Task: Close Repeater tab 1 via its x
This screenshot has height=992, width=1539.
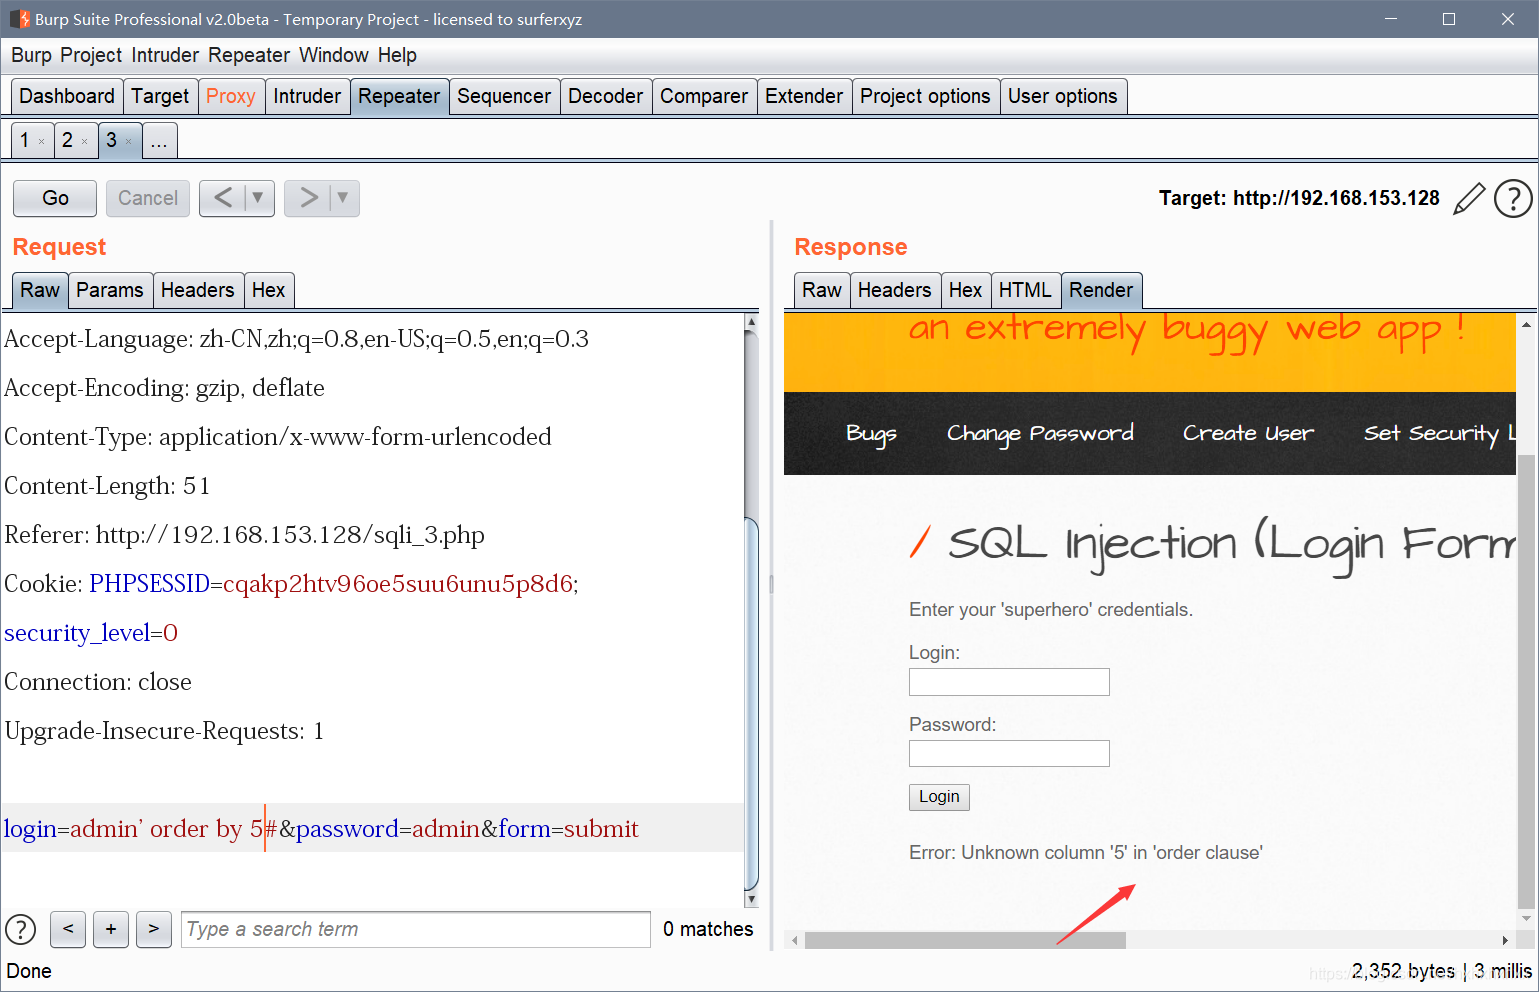Action: (41, 142)
